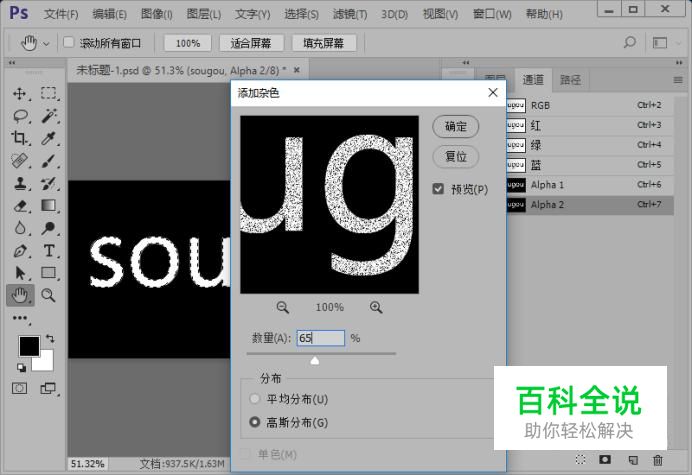Screen dimensions: 692x475
Task: Zoom out the noise dialog preview
Action: click(x=282, y=307)
